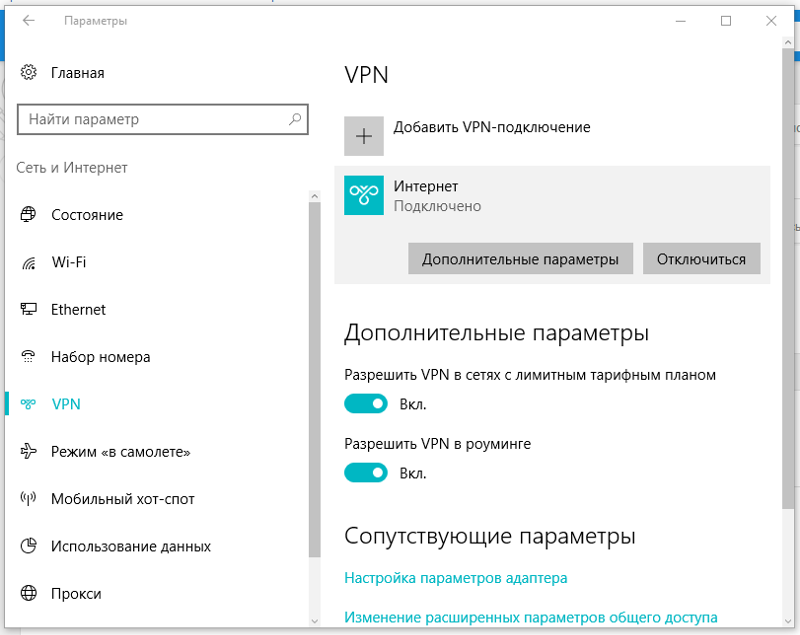
Task: Click the Интернет connection name
Action: 426,186
